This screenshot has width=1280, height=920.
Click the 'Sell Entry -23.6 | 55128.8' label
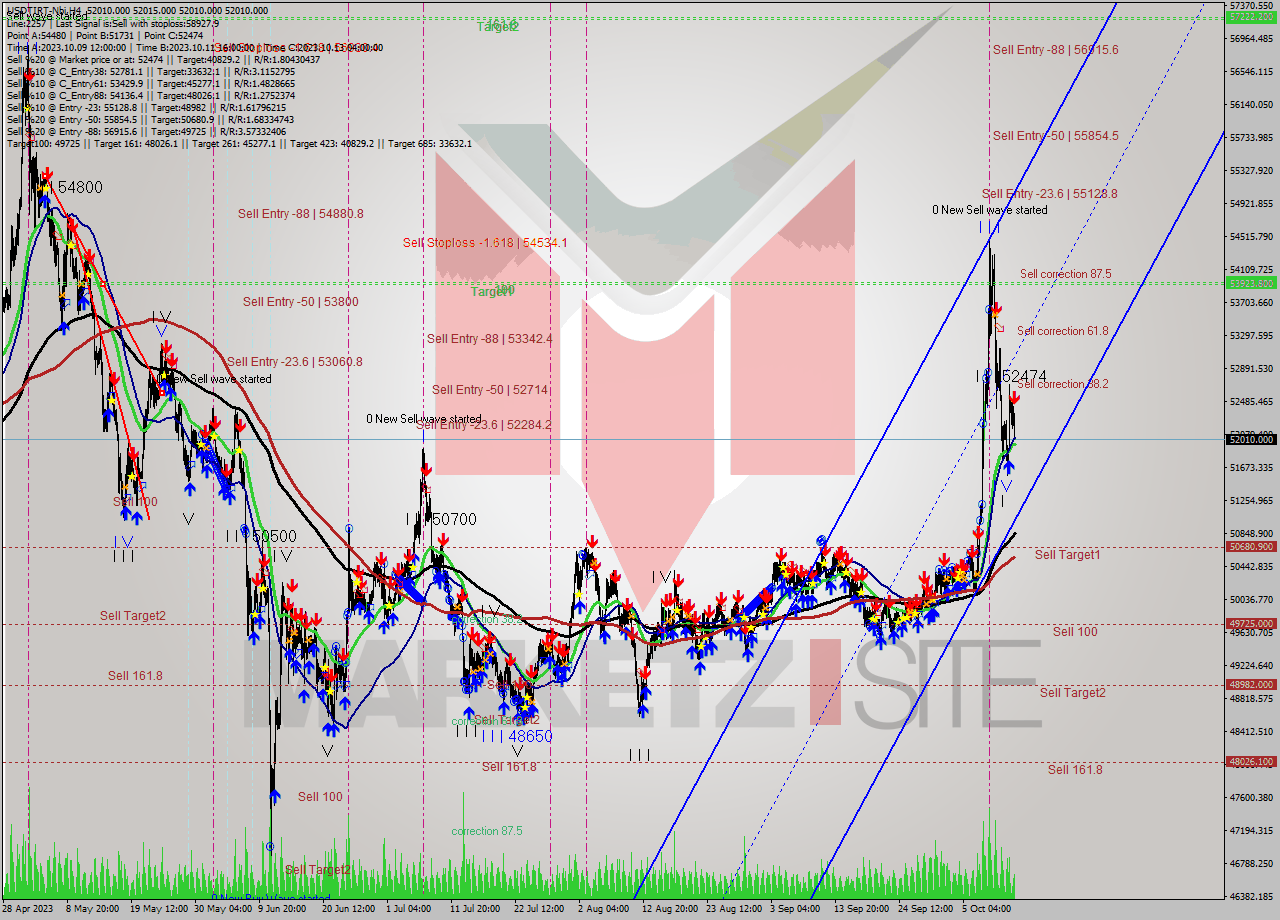(x=1049, y=194)
